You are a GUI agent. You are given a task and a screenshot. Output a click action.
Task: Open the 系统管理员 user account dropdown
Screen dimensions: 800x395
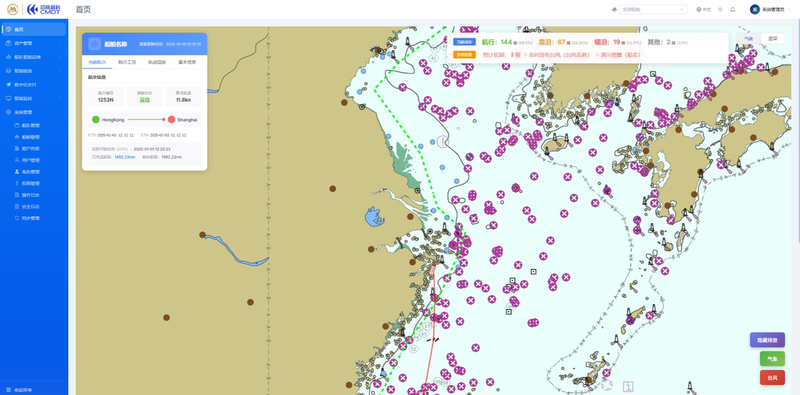[770, 9]
